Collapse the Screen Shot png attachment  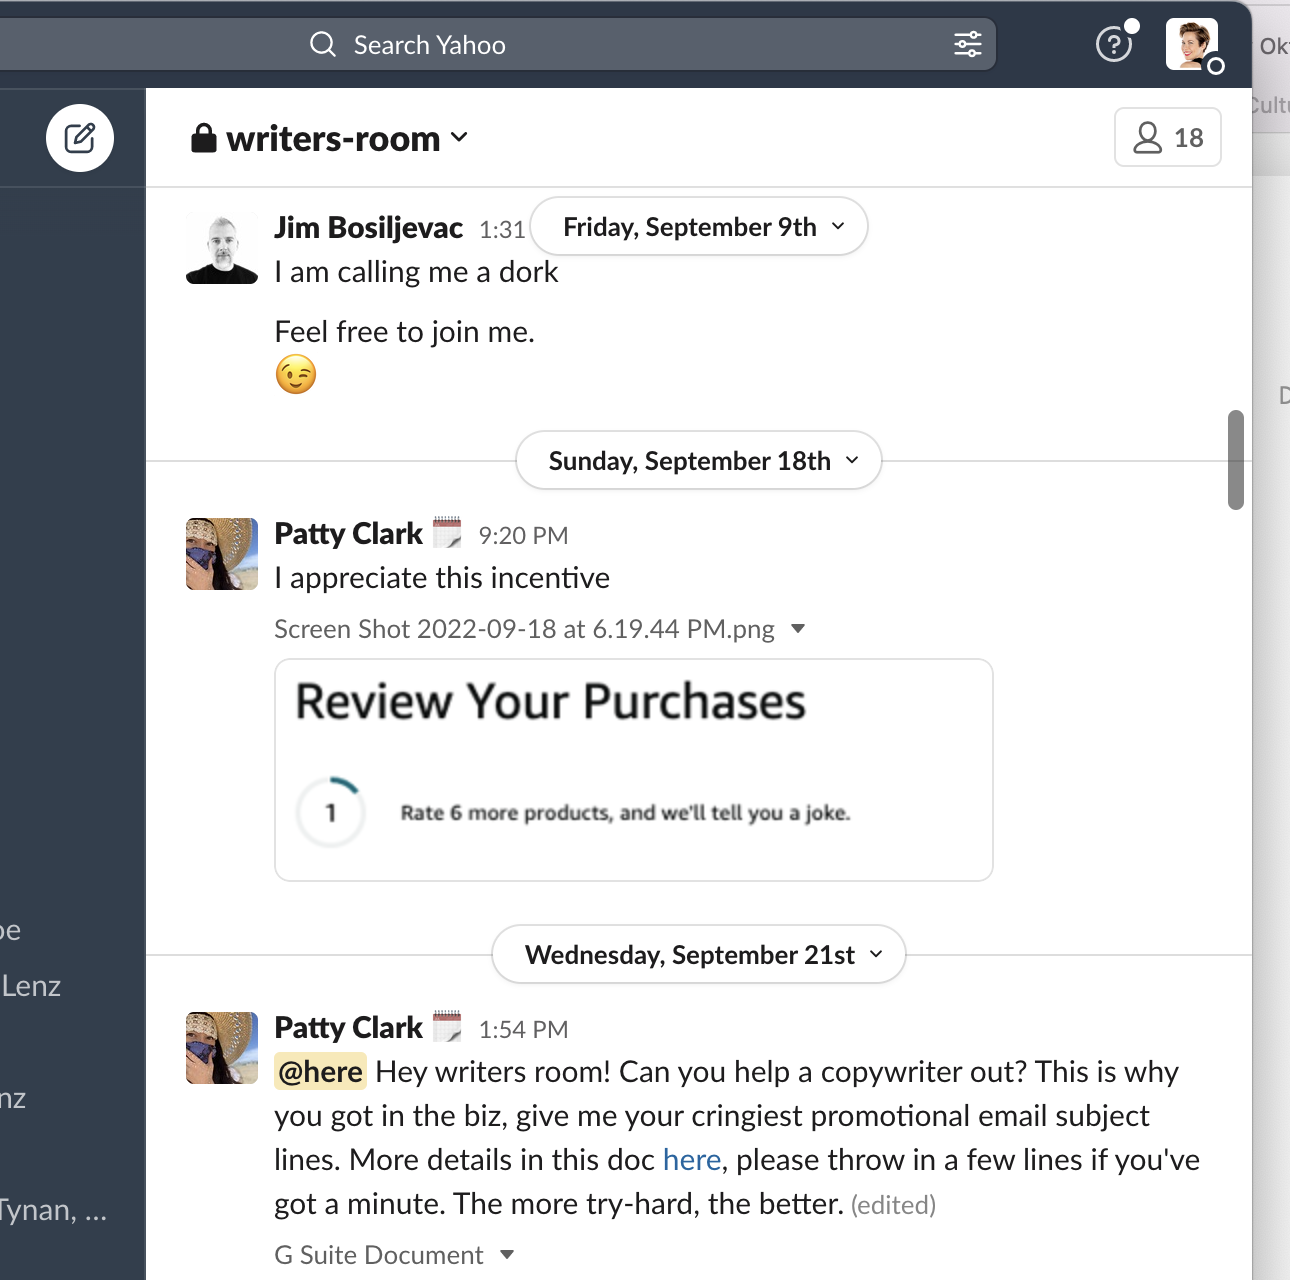click(x=798, y=629)
